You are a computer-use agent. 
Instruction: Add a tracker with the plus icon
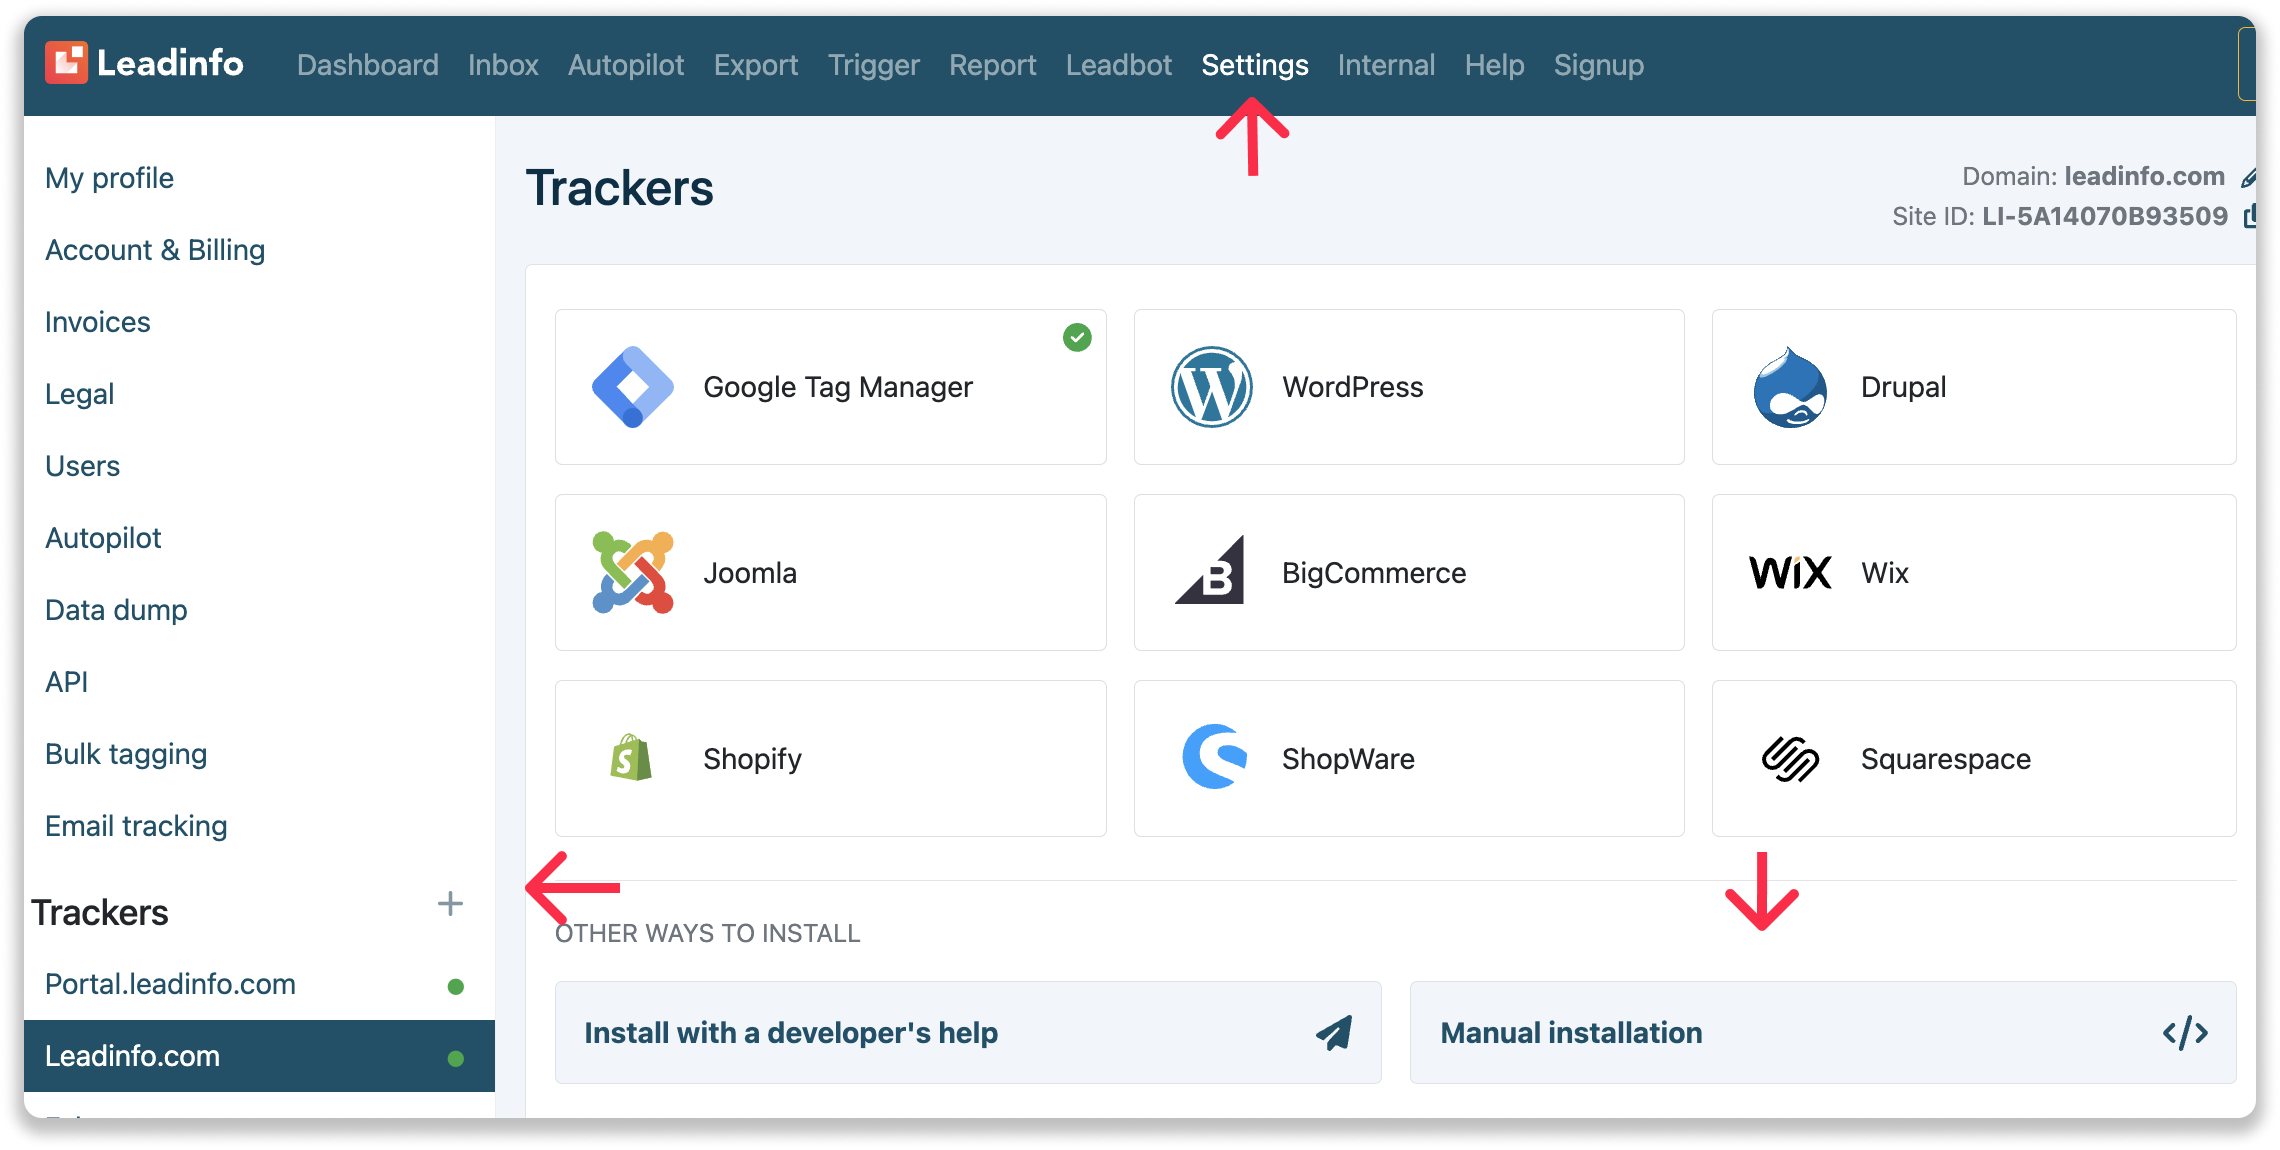(450, 904)
